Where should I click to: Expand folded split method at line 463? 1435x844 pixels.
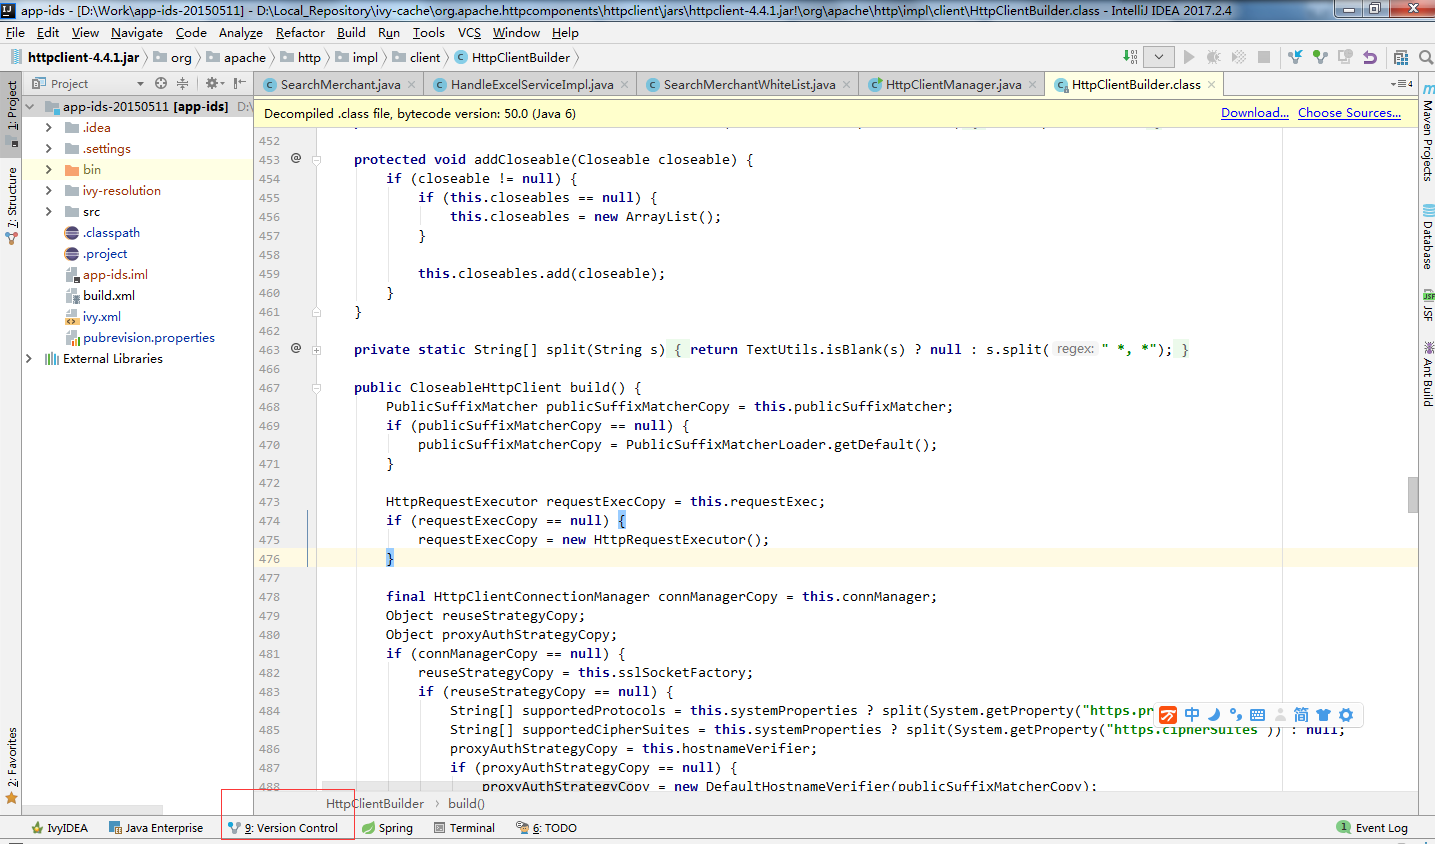point(316,350)
